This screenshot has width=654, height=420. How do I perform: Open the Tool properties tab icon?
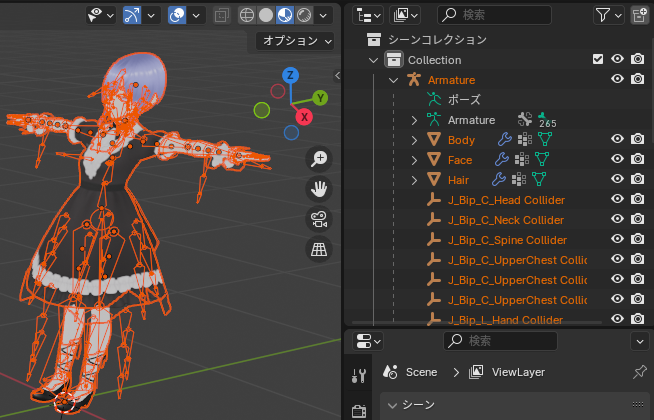pos(359,376)
